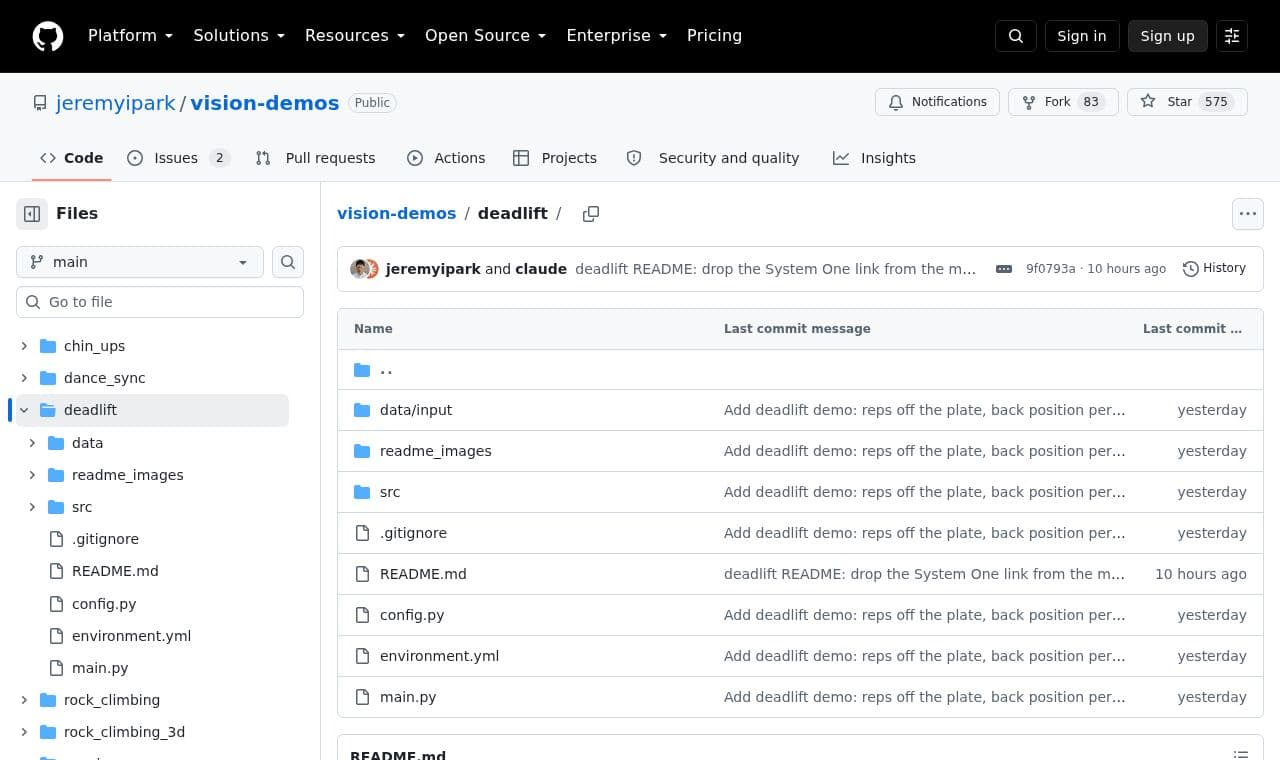Open the Platform menu in the header
Viewport: 1280px width, 760px height.
pos(130,36)
